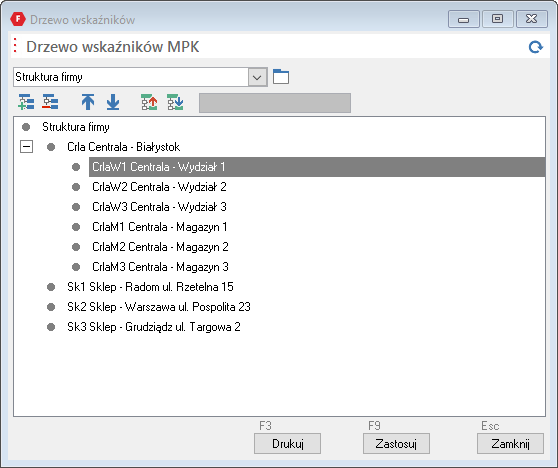Select CrlaM3 Centrala - Magazyn 3
Viewport: 558px width, 468px height.
pos(160,267)
